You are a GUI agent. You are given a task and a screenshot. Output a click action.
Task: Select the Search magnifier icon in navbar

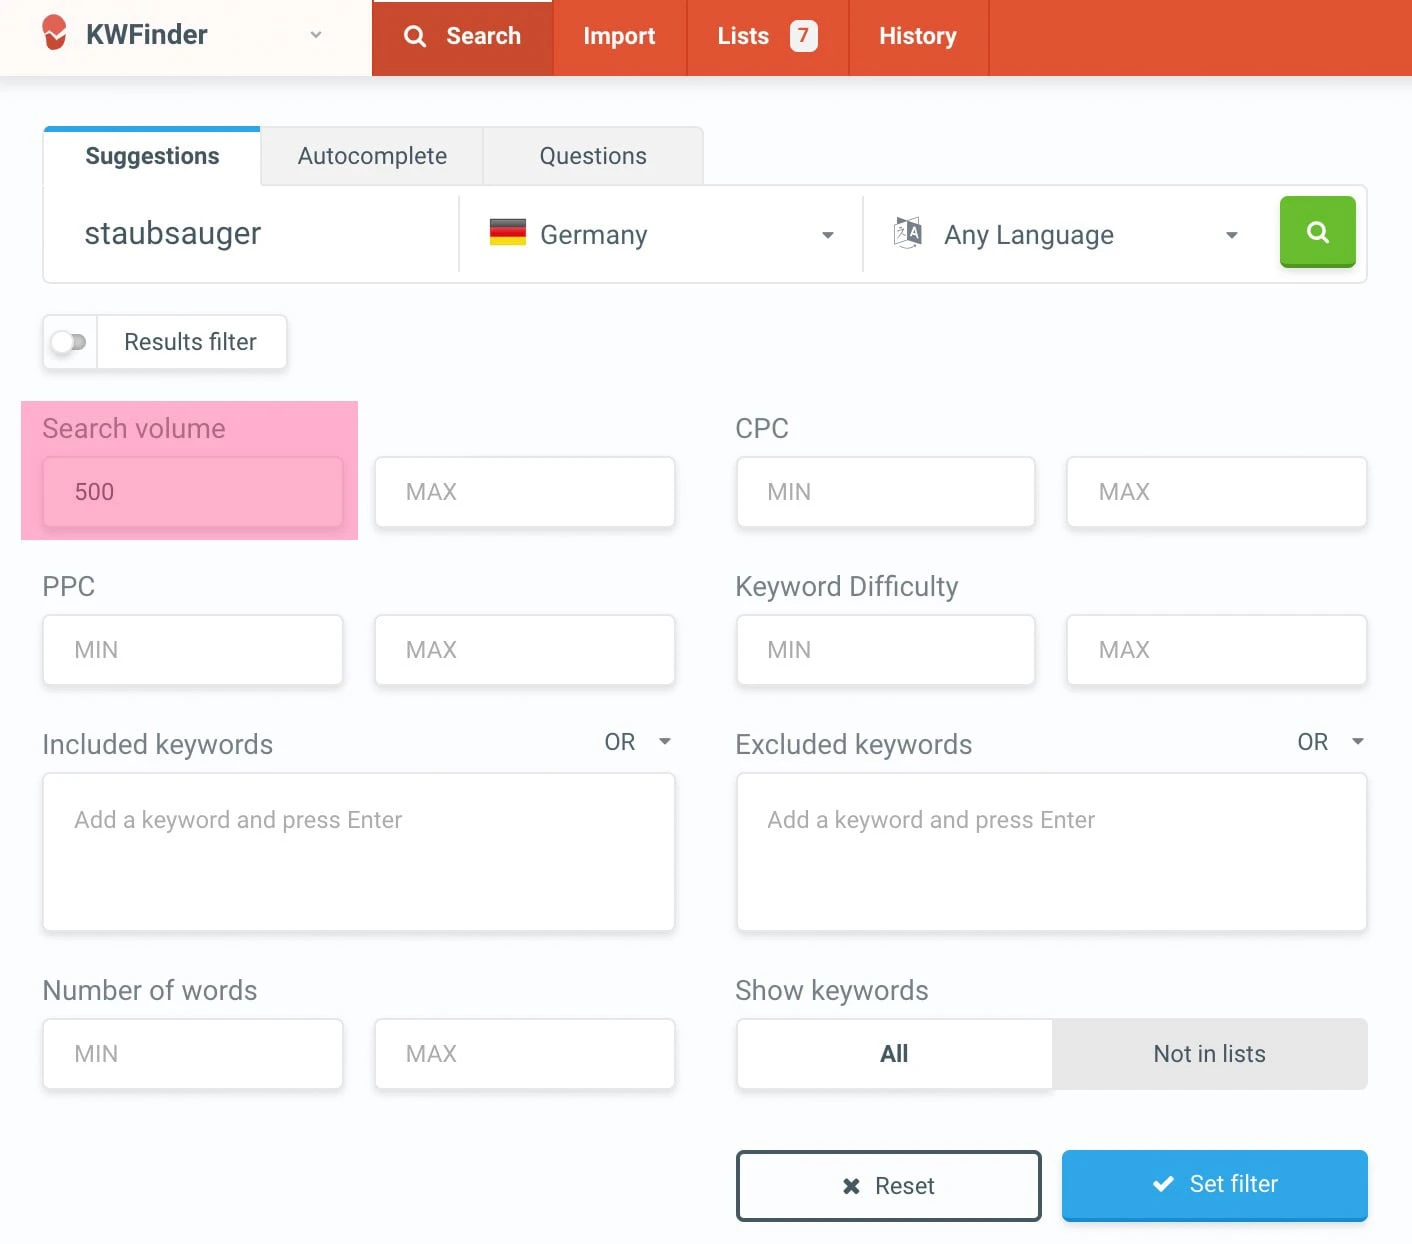click(416, 36)
